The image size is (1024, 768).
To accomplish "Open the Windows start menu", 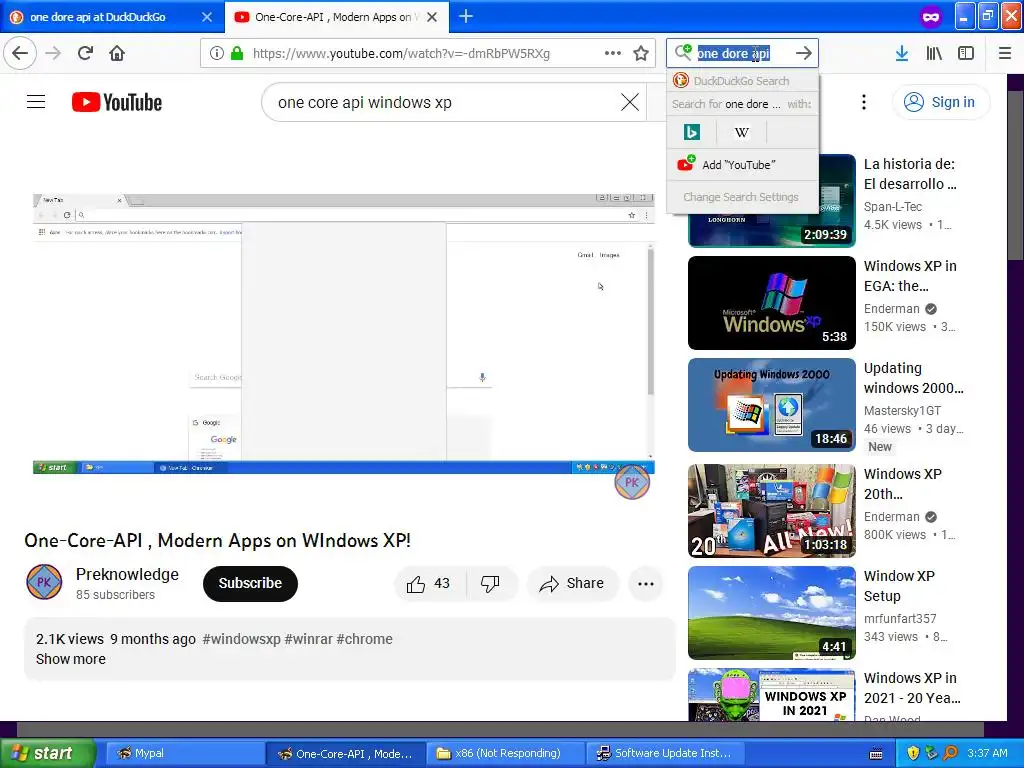I will 47,753.
